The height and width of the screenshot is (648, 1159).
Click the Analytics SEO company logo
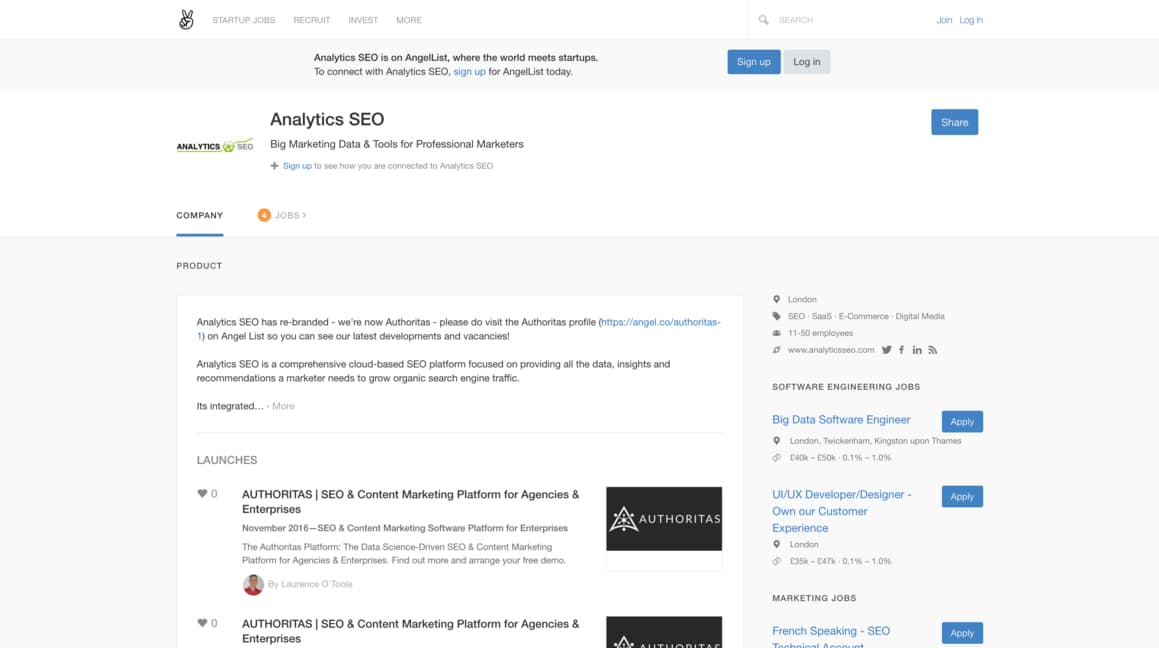coord(215,146)
